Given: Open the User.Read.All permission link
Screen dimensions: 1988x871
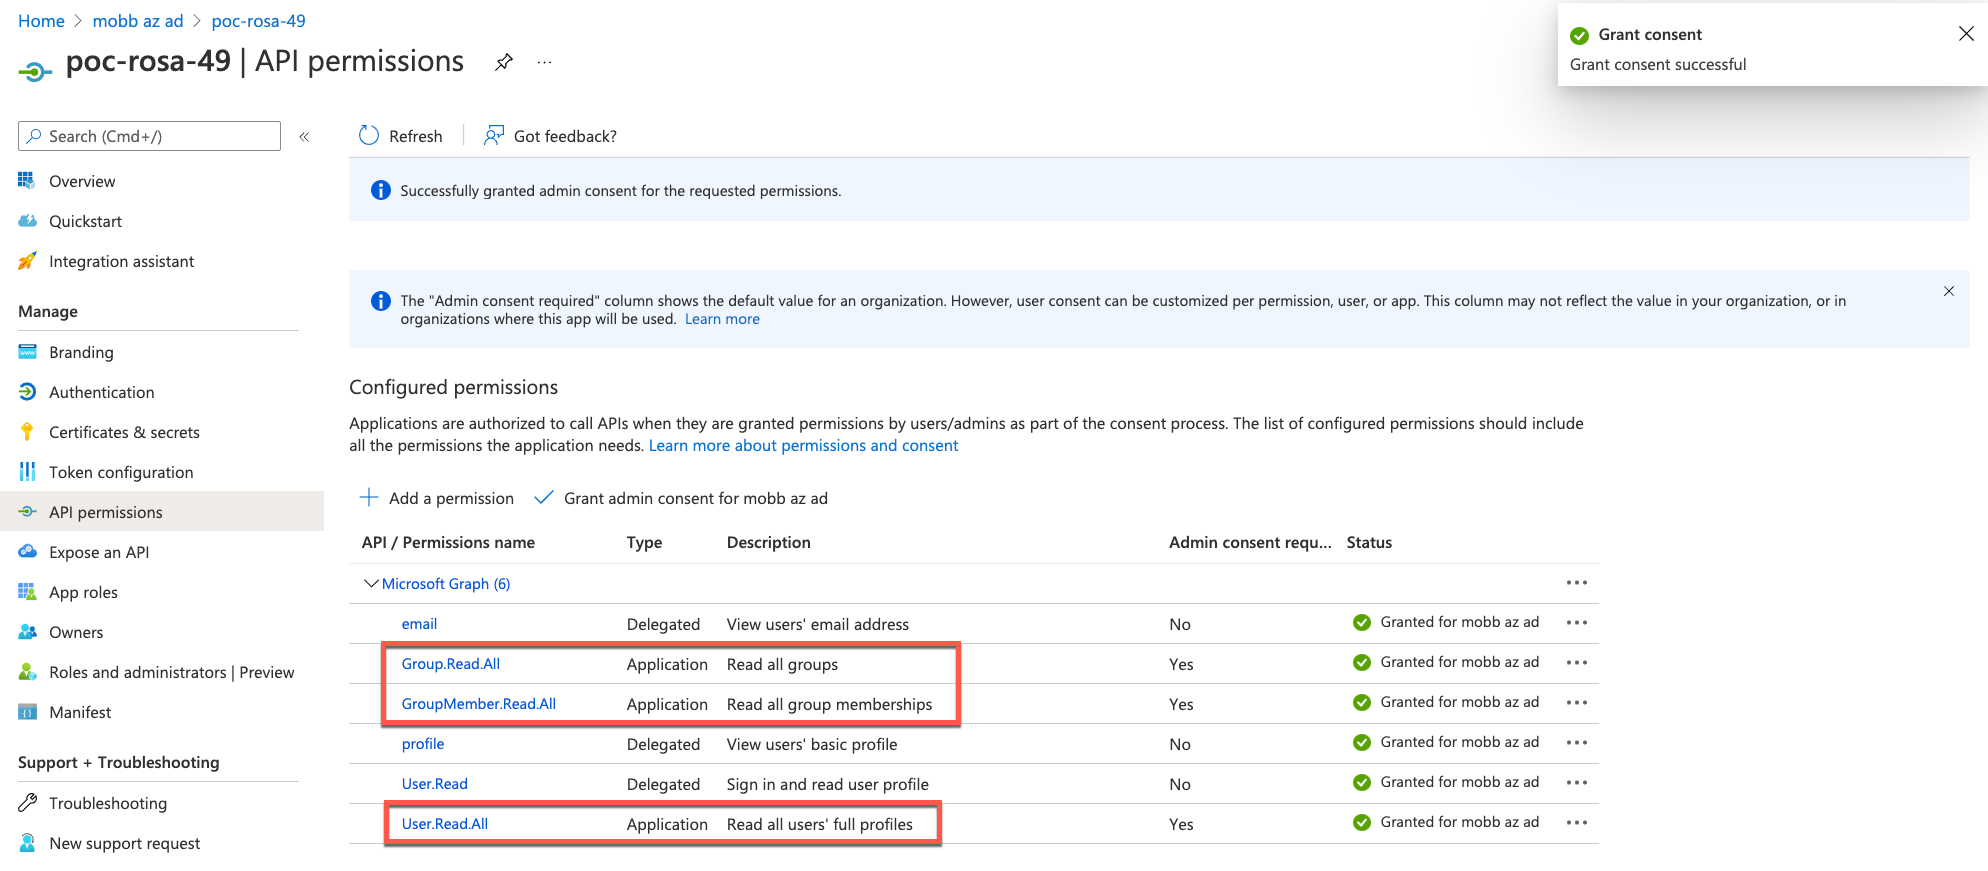Looking at the screenshot, I should tap(444, 824).
